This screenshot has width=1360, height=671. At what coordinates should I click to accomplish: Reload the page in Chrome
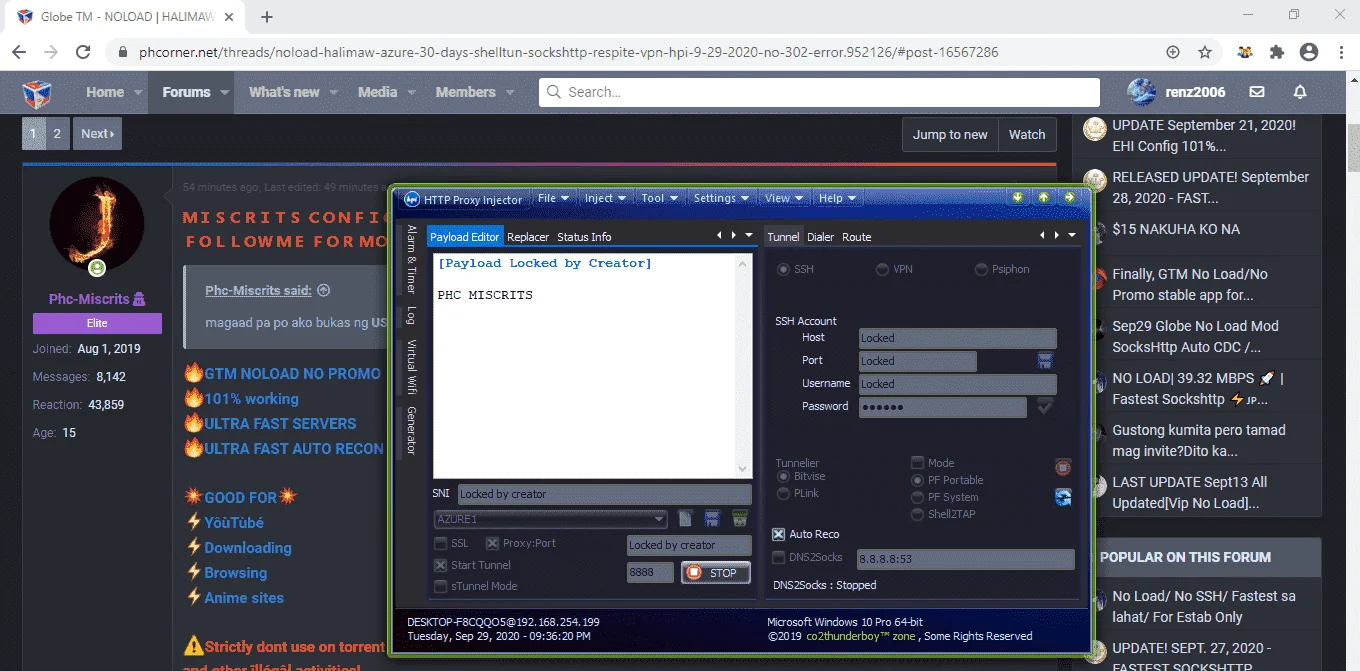point(84,52)
